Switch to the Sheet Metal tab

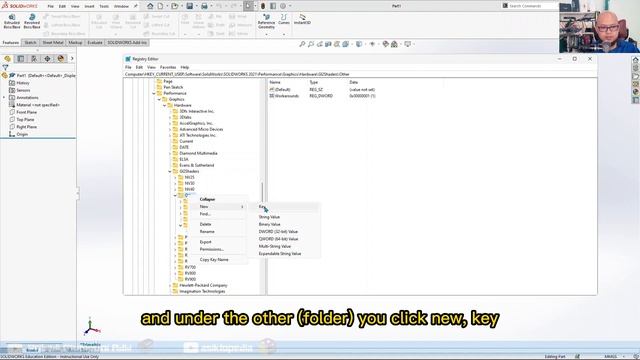tap(53, 42)
